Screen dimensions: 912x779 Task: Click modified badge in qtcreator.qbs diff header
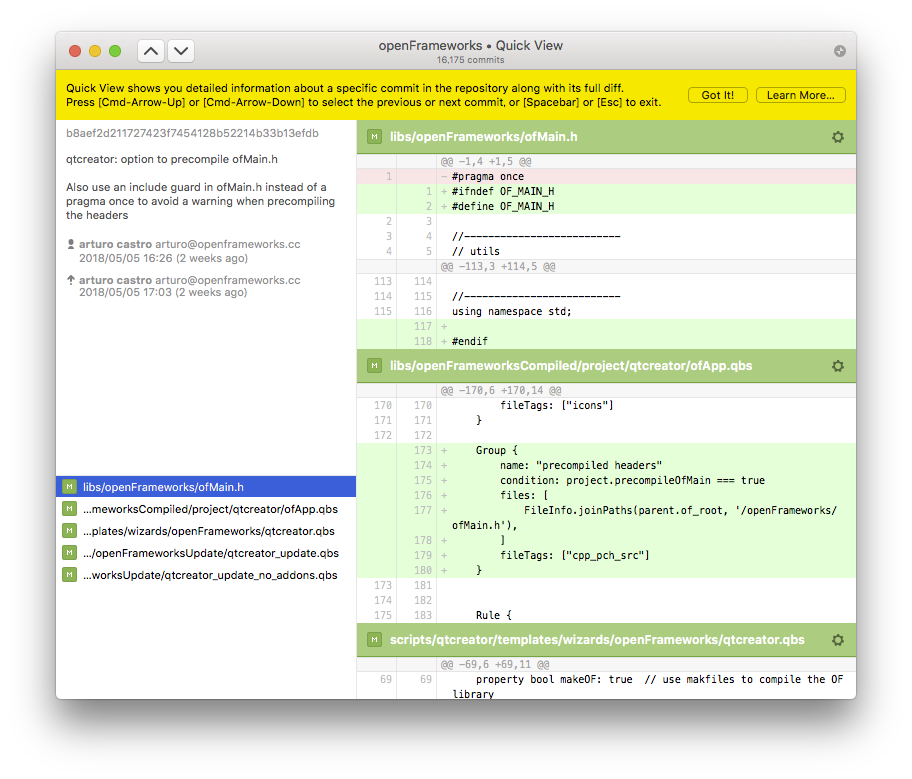pos(373,640)
